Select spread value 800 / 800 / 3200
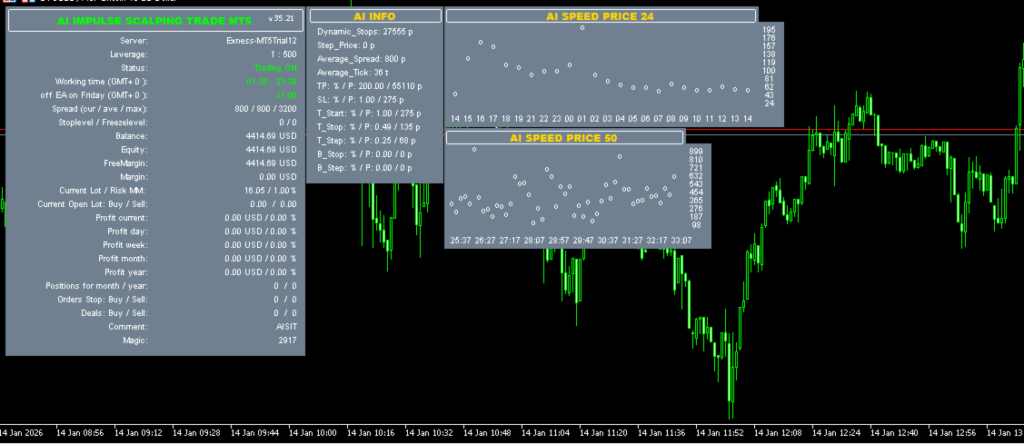 [265, 109]
